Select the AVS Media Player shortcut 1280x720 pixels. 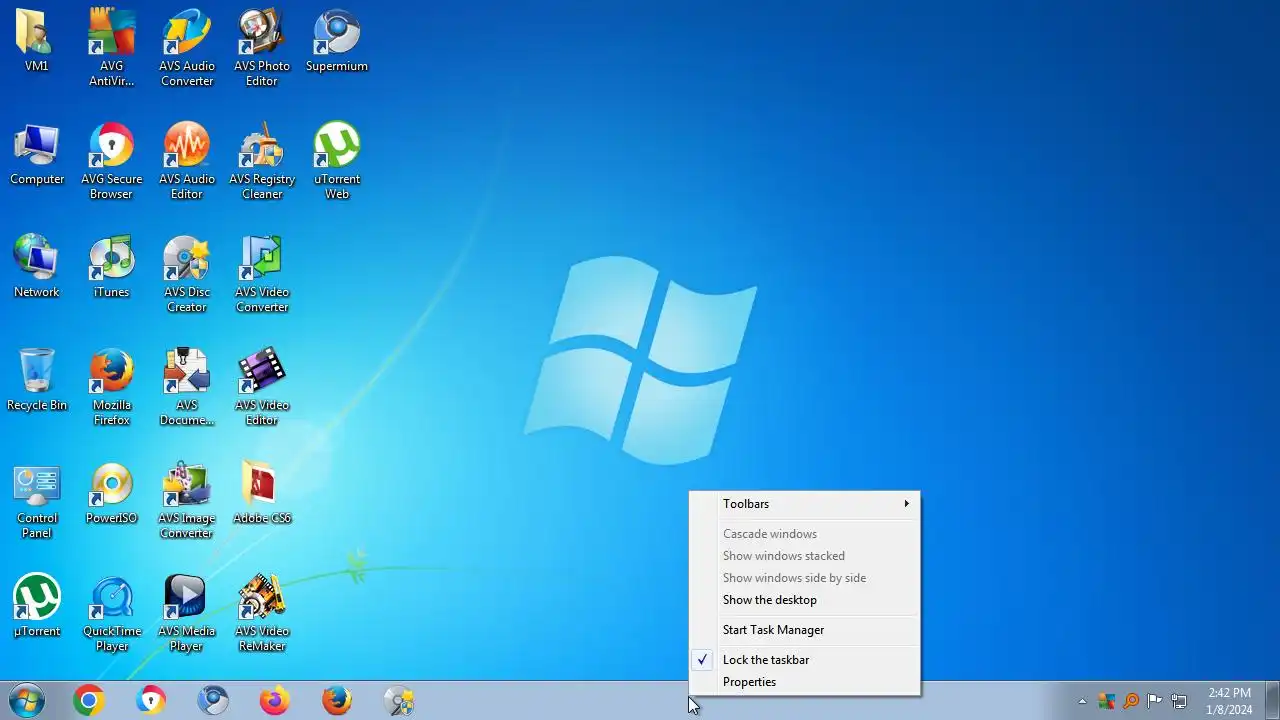[x=187, y=612]
